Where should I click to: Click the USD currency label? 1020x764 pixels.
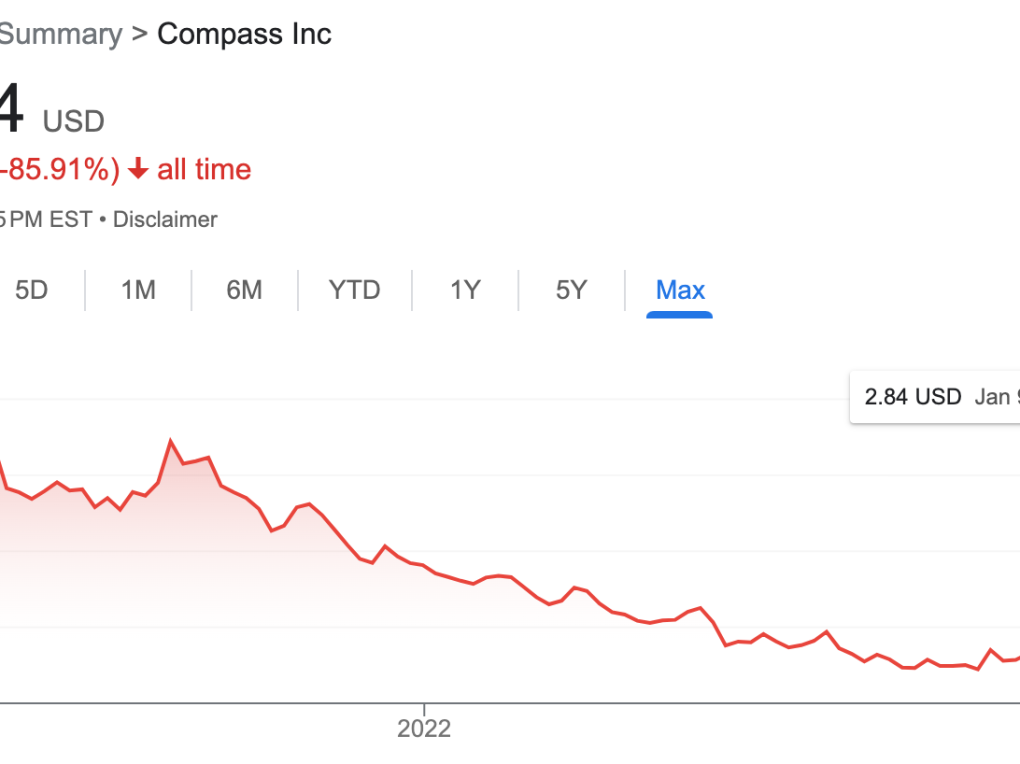coord(73,122)
